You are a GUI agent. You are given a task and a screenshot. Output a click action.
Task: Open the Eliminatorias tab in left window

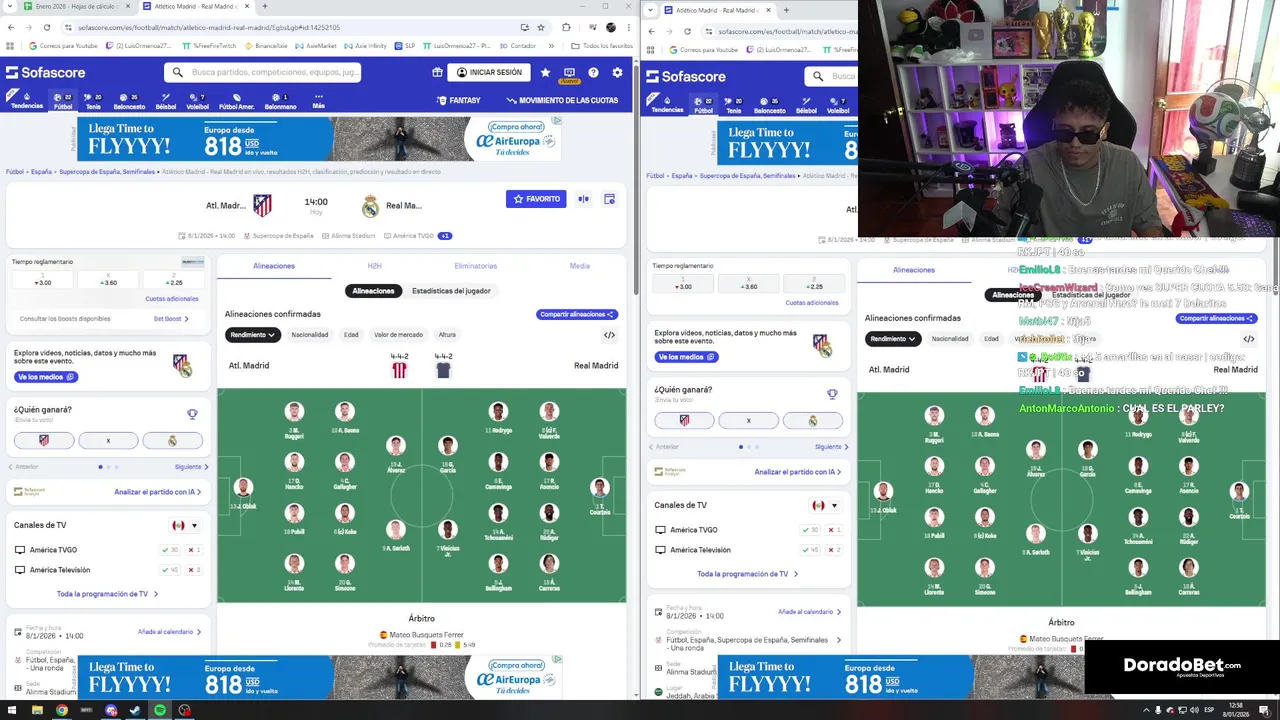(x=475, y=266)
